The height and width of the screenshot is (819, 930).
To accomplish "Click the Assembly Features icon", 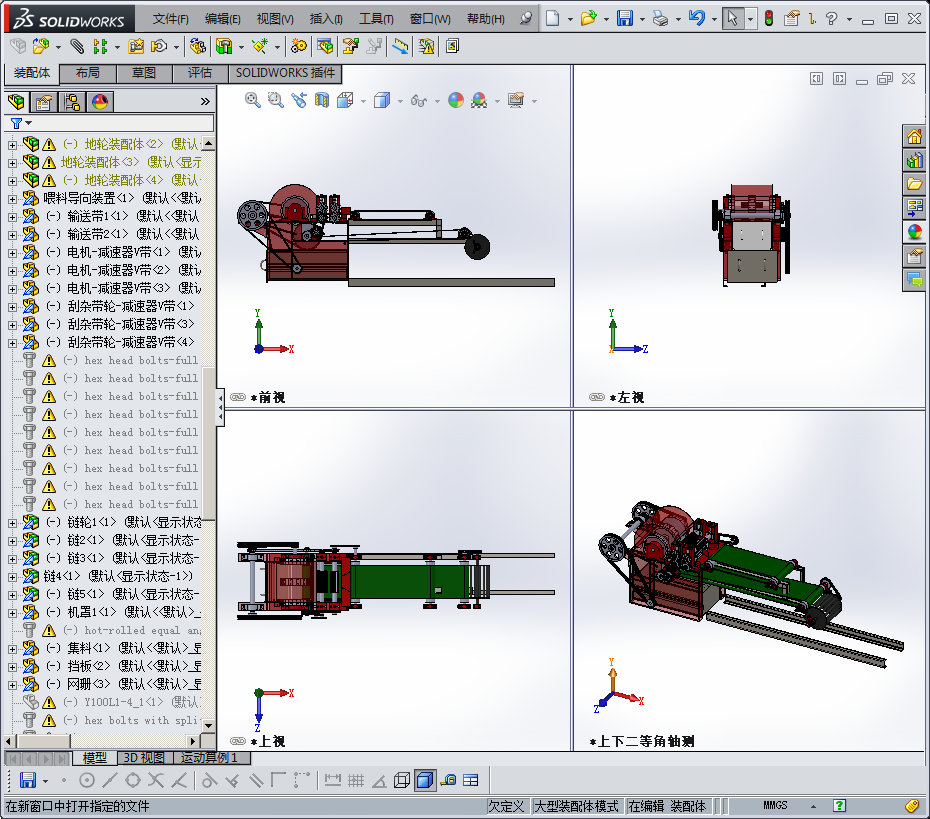I will tap(224, 46).
